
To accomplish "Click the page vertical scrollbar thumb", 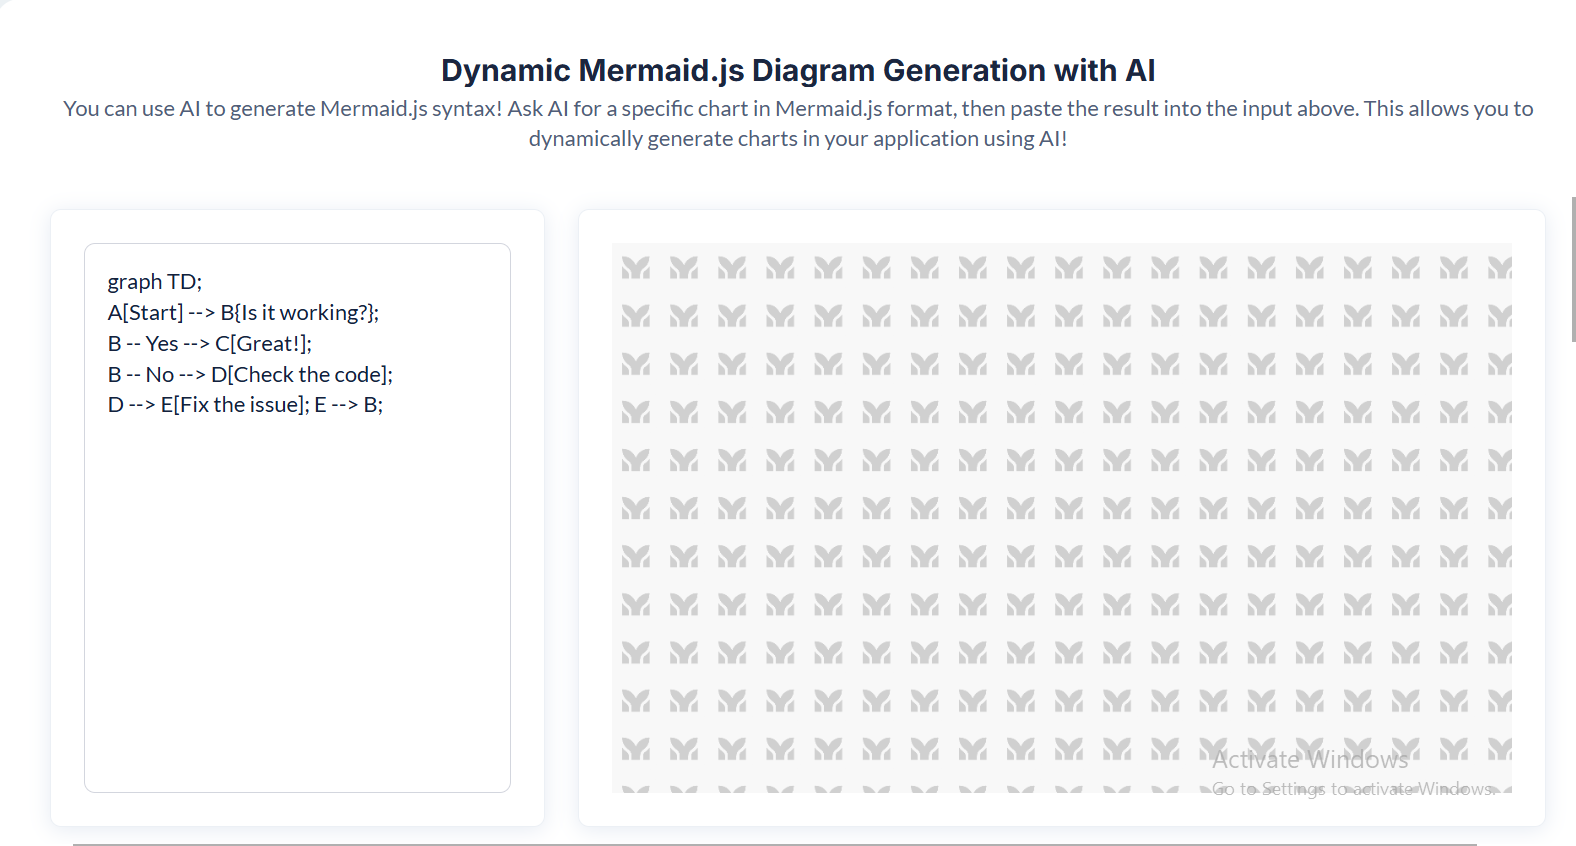I will [1573, 270].
